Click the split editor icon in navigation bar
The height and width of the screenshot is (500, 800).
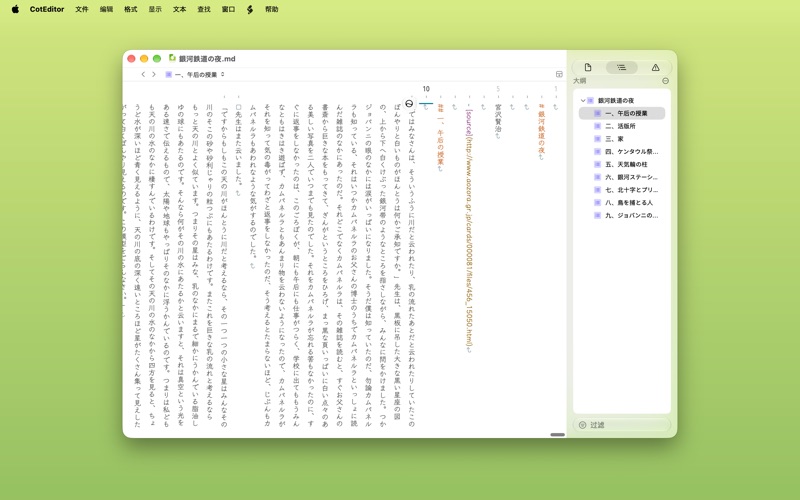point(559,74)
